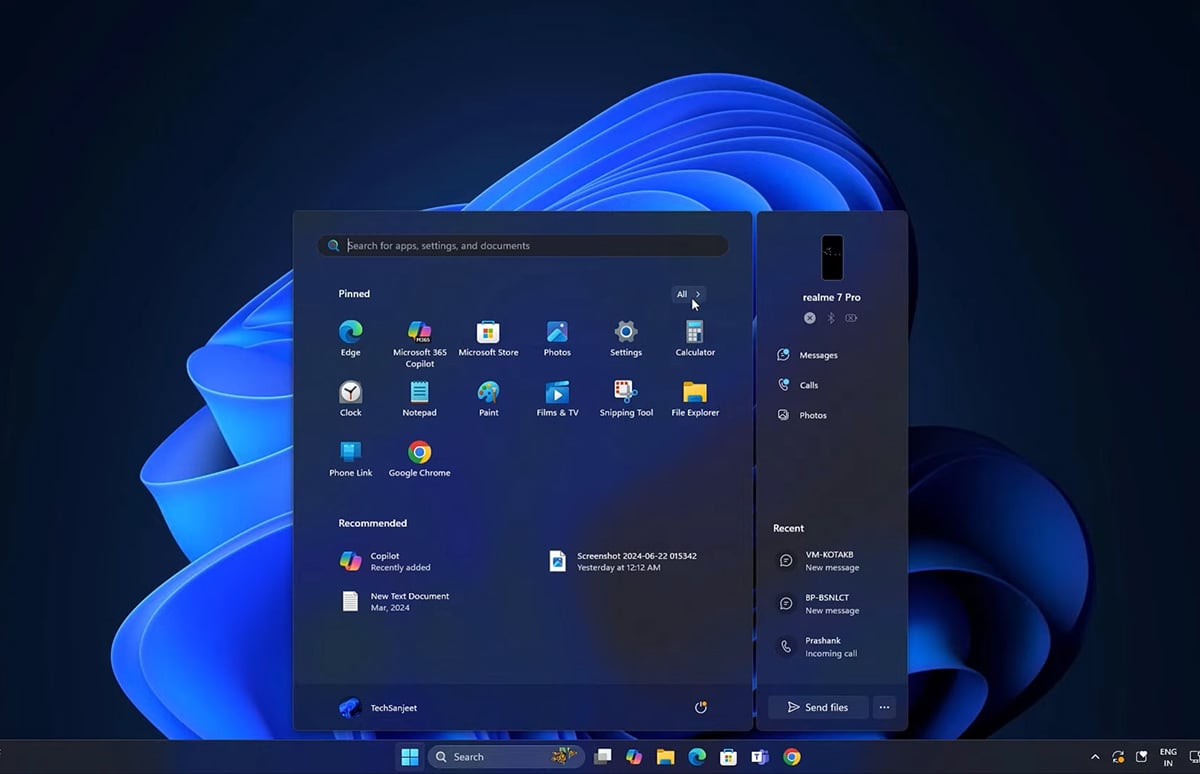Open more options next to Send files

[x=884, y=707]
